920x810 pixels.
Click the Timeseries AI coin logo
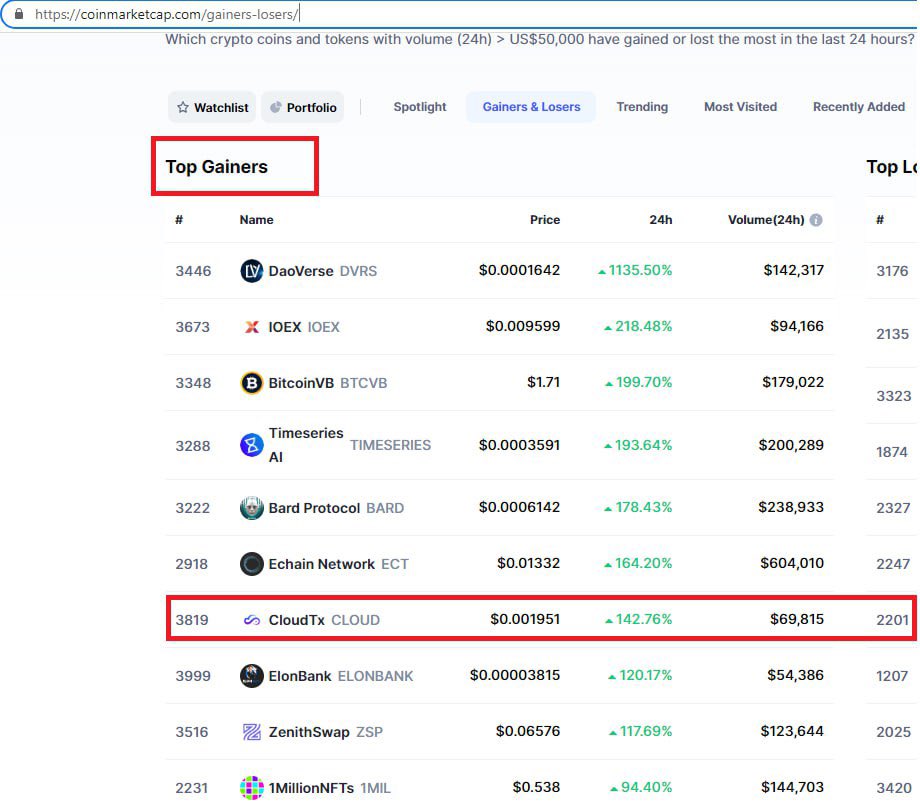pyautogui.click(x=252, y=445)
